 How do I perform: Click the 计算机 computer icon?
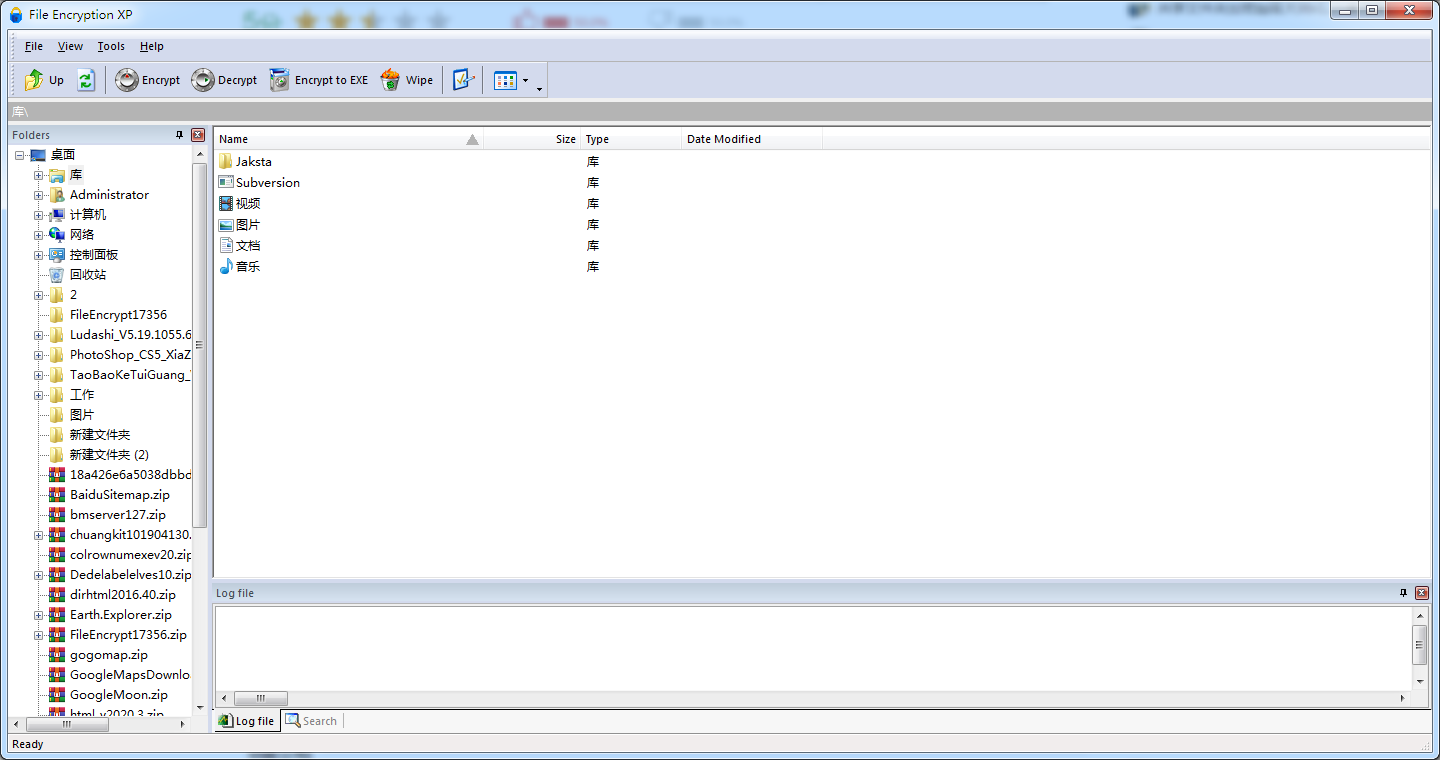(x=57, y=215)
